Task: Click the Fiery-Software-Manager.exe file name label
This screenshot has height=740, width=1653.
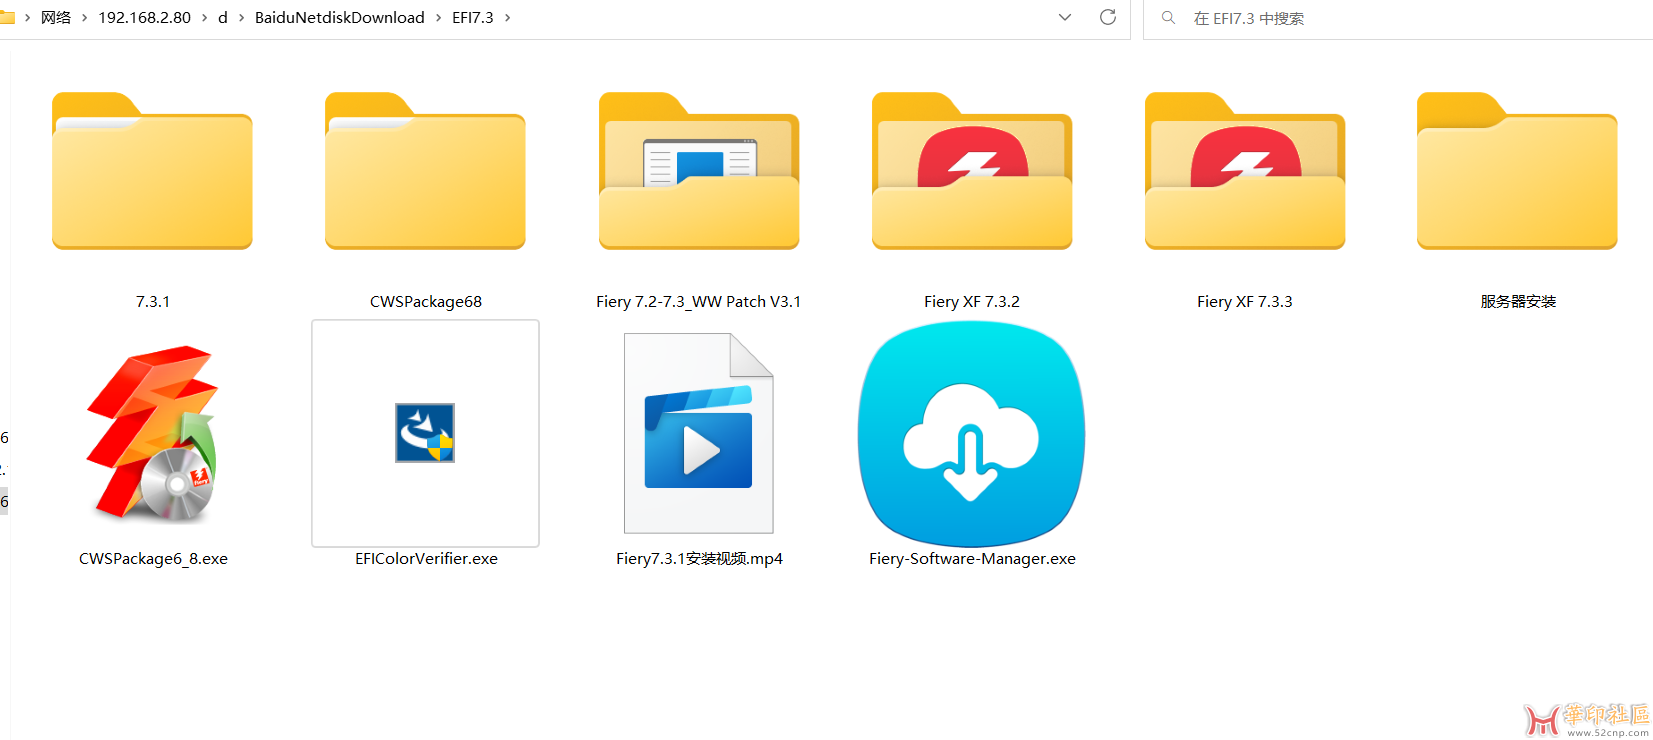Action: tap(972, 559)
